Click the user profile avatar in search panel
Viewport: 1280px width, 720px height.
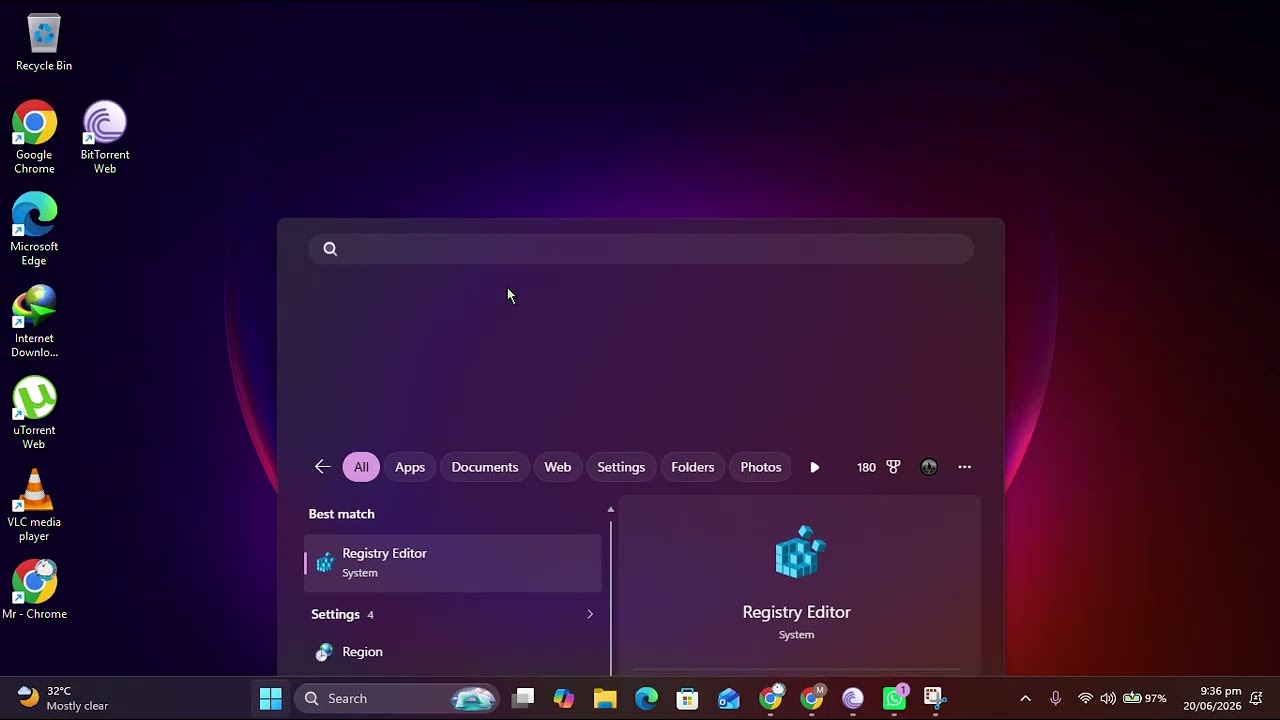[929, 467]
